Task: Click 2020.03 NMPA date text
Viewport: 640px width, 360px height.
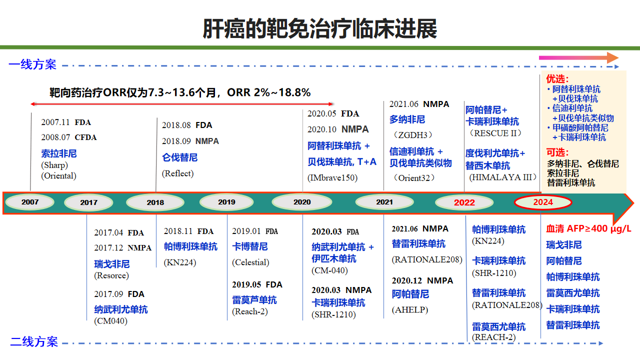Action: tap(342, 290)
